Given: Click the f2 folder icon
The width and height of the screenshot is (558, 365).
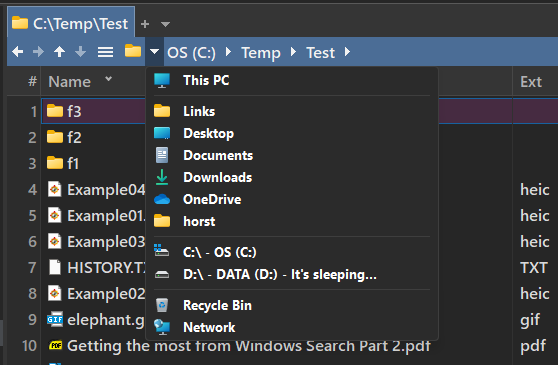Looking at the screenshot, I should 55,137.
